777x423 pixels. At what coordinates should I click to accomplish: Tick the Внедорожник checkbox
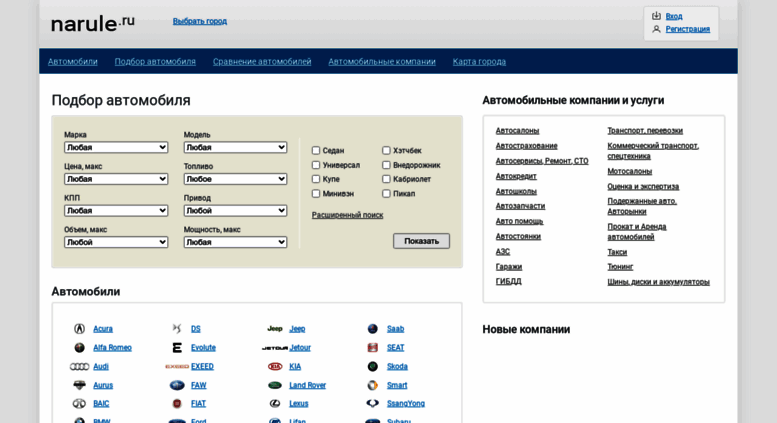[386, 164]
